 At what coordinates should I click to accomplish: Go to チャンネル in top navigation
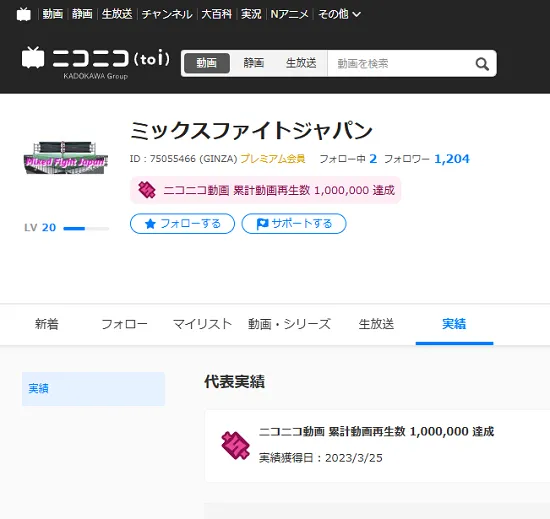pyautogui.click(x=167, y=14)
